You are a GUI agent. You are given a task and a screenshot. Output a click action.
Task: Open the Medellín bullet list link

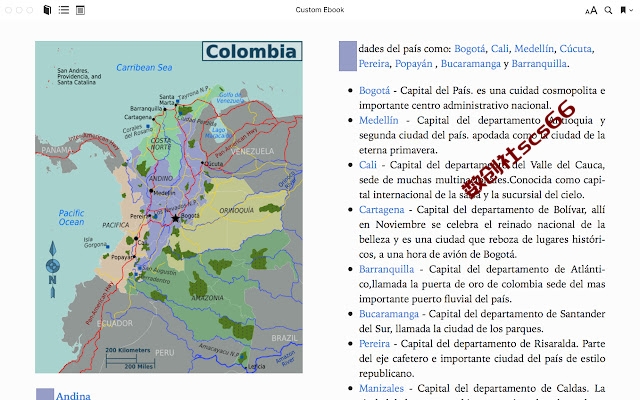(x=378, y=120)
